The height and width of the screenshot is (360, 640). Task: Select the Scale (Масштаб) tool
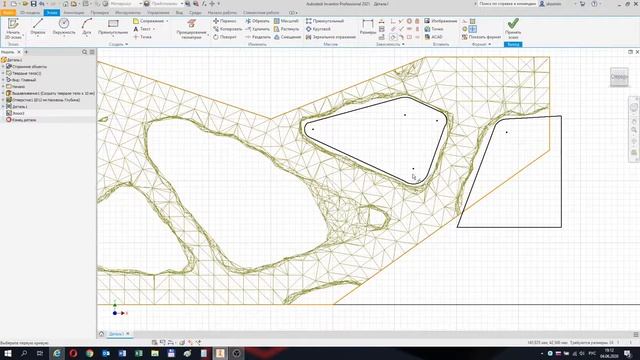point(286,21)
